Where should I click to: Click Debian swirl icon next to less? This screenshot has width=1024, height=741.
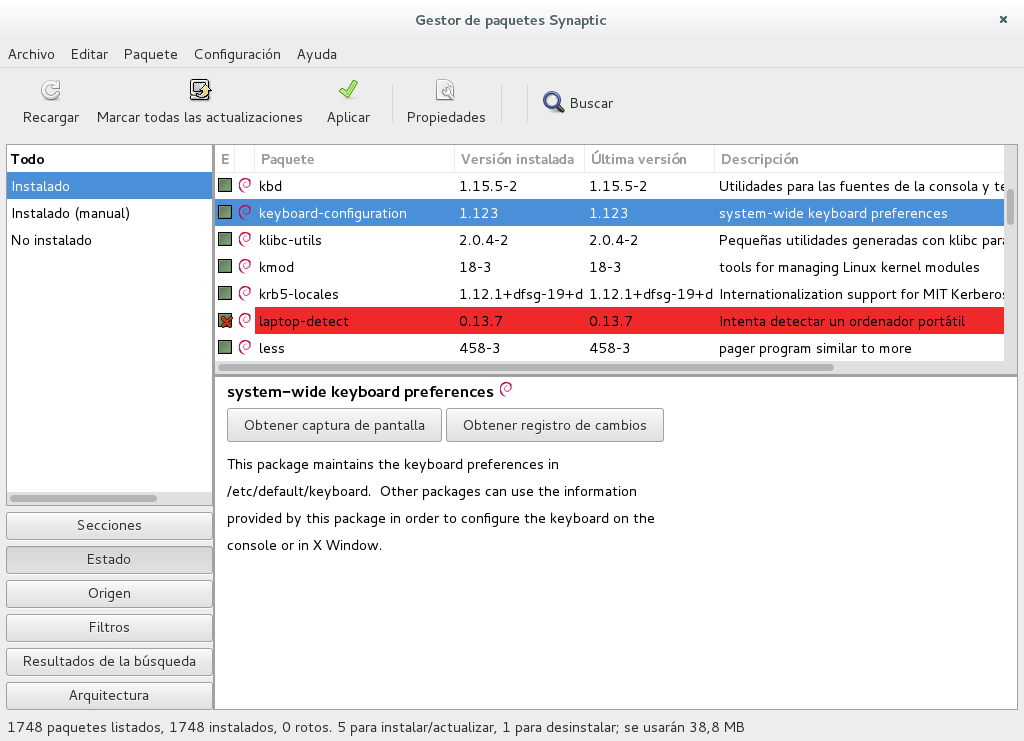[x=245, y=347]
